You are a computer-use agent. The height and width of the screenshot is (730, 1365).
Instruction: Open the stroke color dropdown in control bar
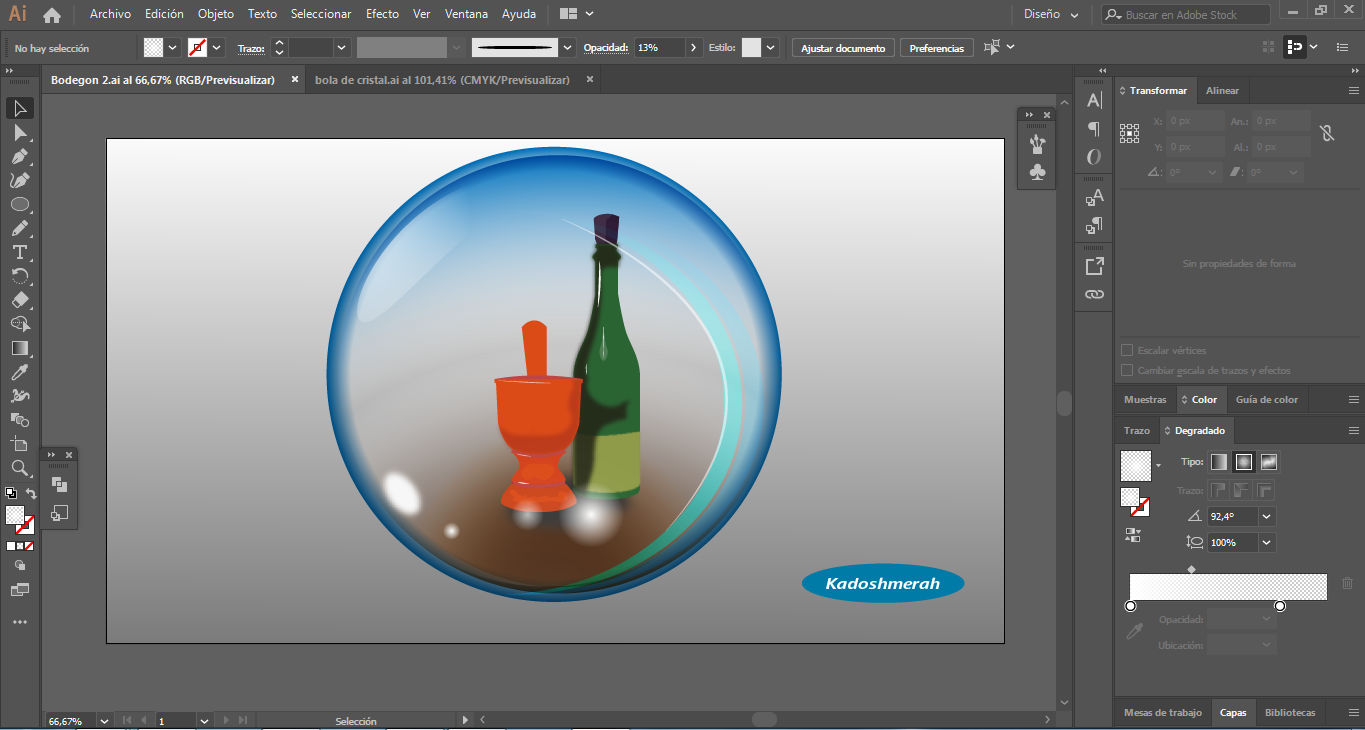(x=217, y=48)
